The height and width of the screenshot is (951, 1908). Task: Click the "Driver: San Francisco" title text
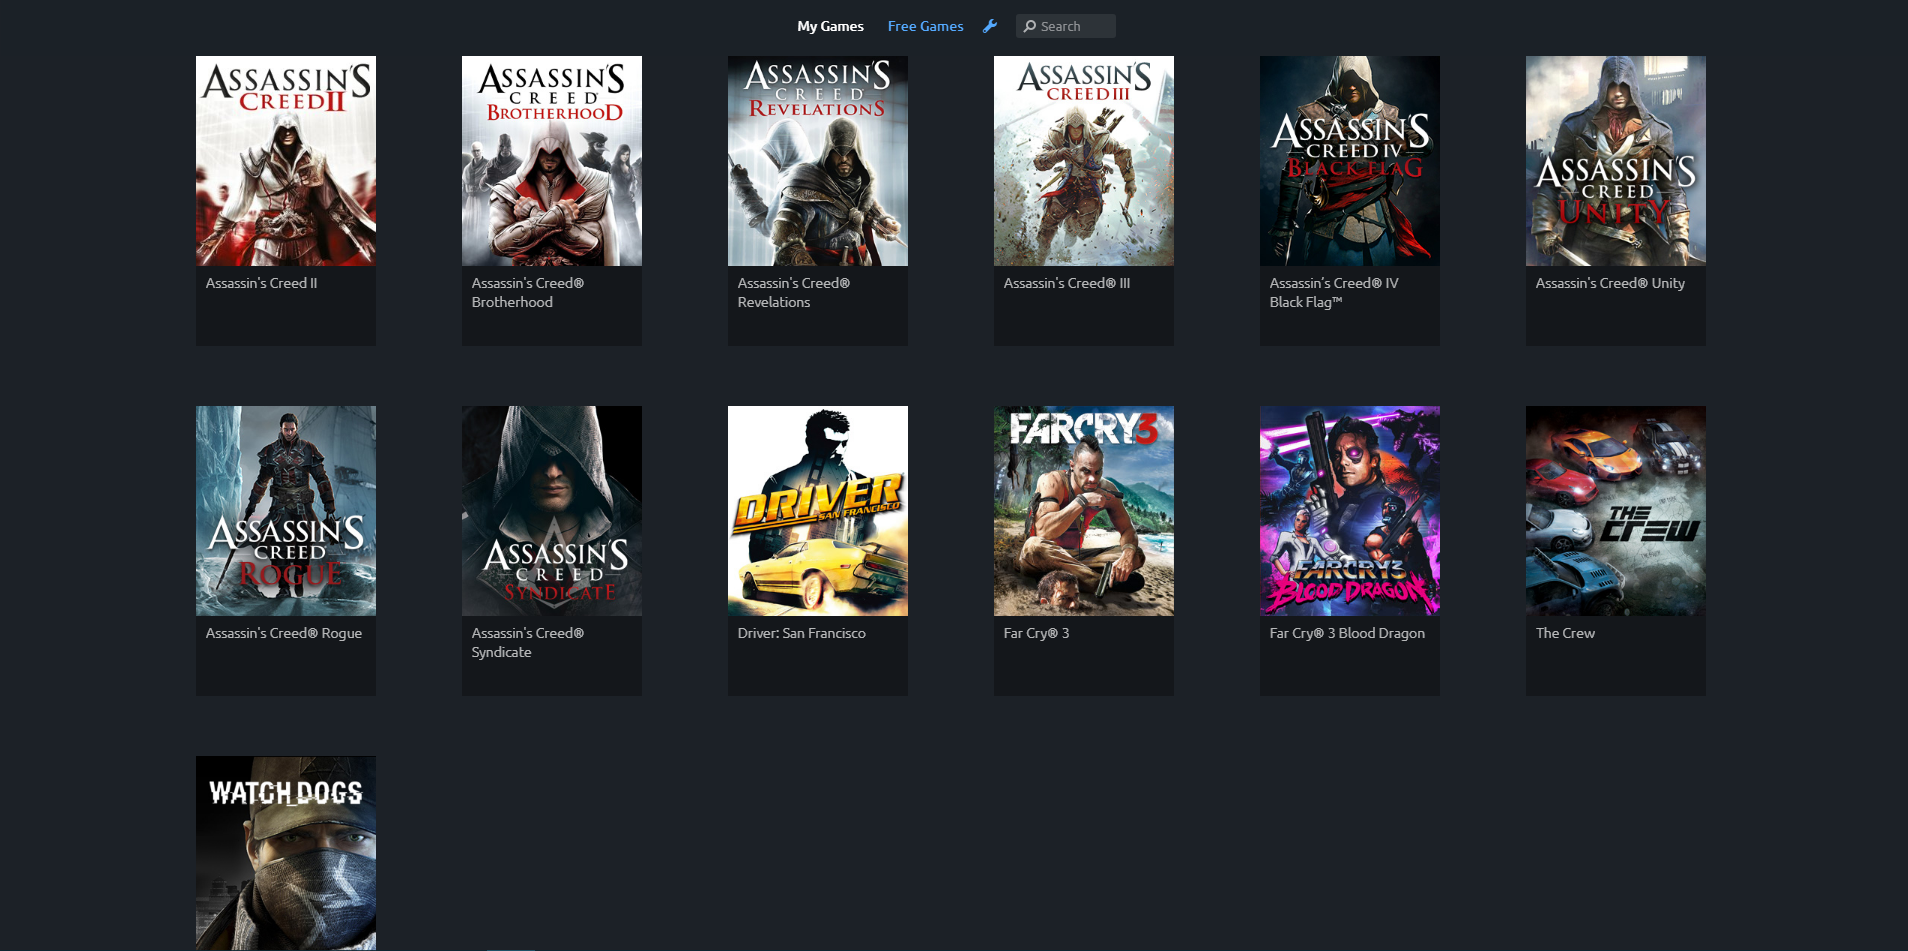tap(801, 633)
